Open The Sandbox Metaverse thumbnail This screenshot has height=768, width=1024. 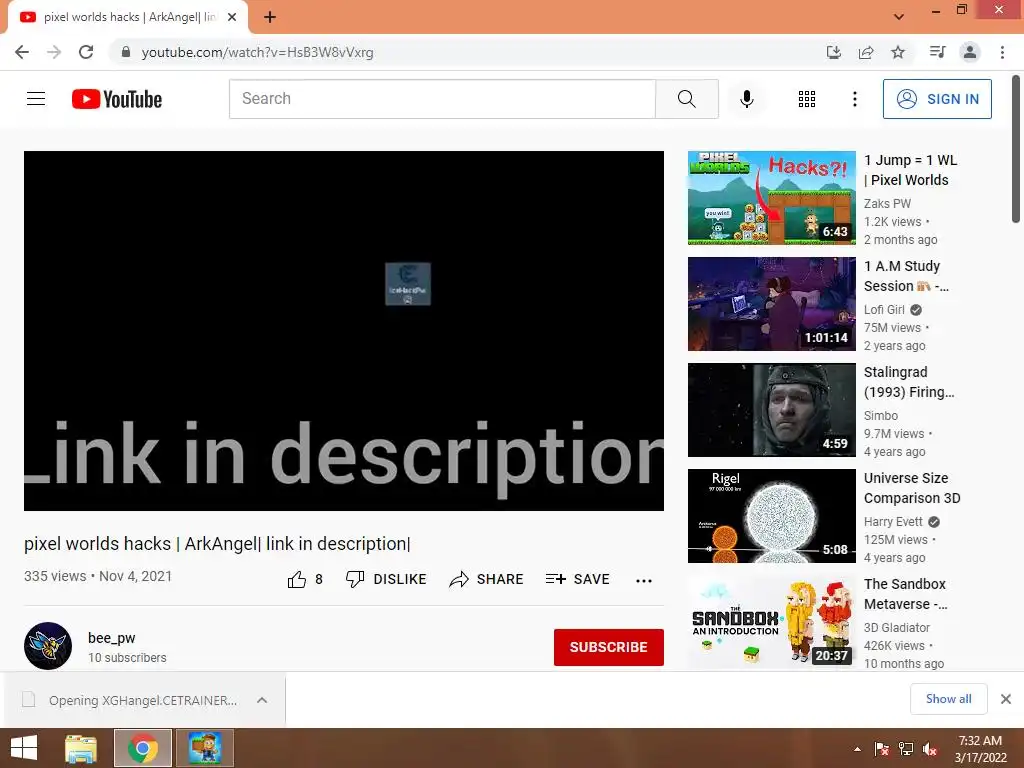tap(771, 621)
